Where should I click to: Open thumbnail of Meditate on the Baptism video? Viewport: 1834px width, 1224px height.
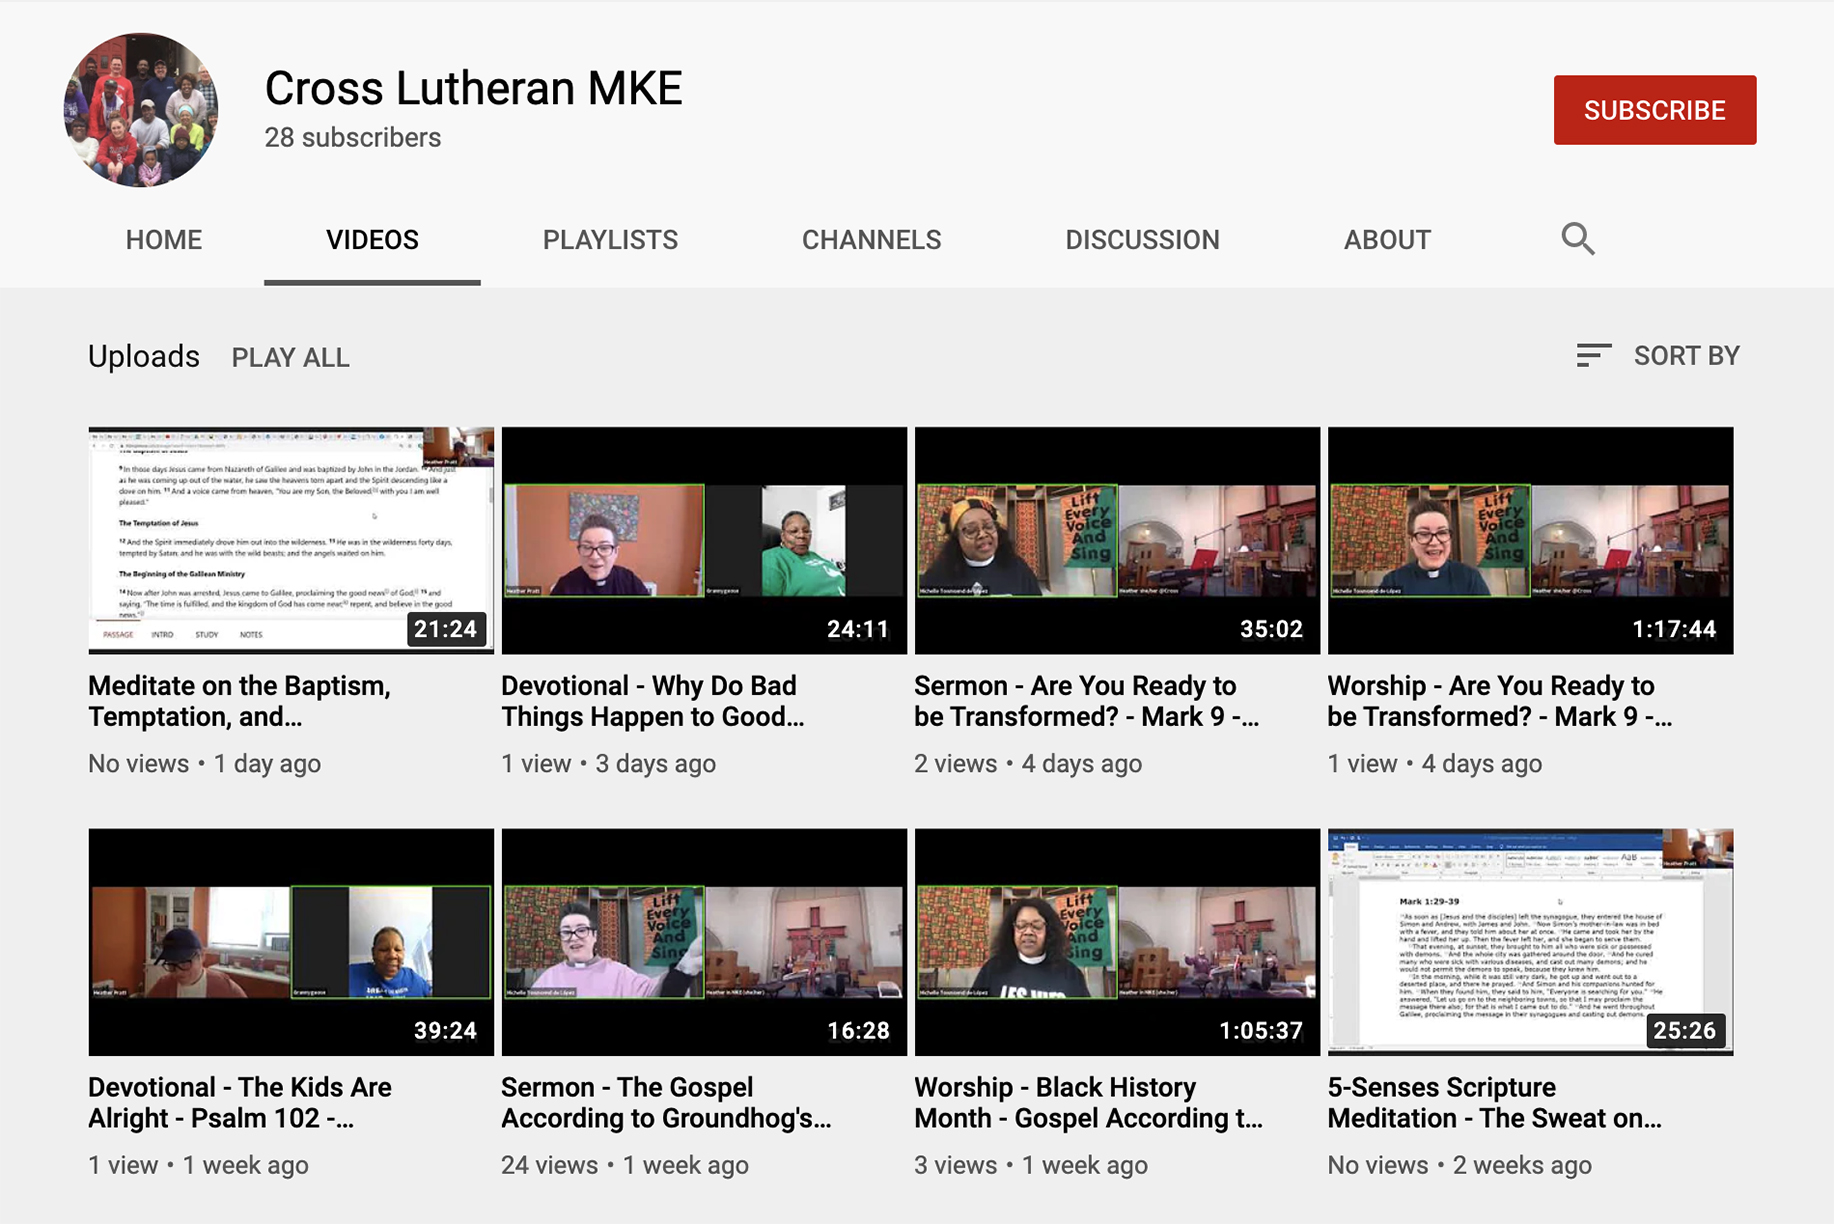pos(291,541)
